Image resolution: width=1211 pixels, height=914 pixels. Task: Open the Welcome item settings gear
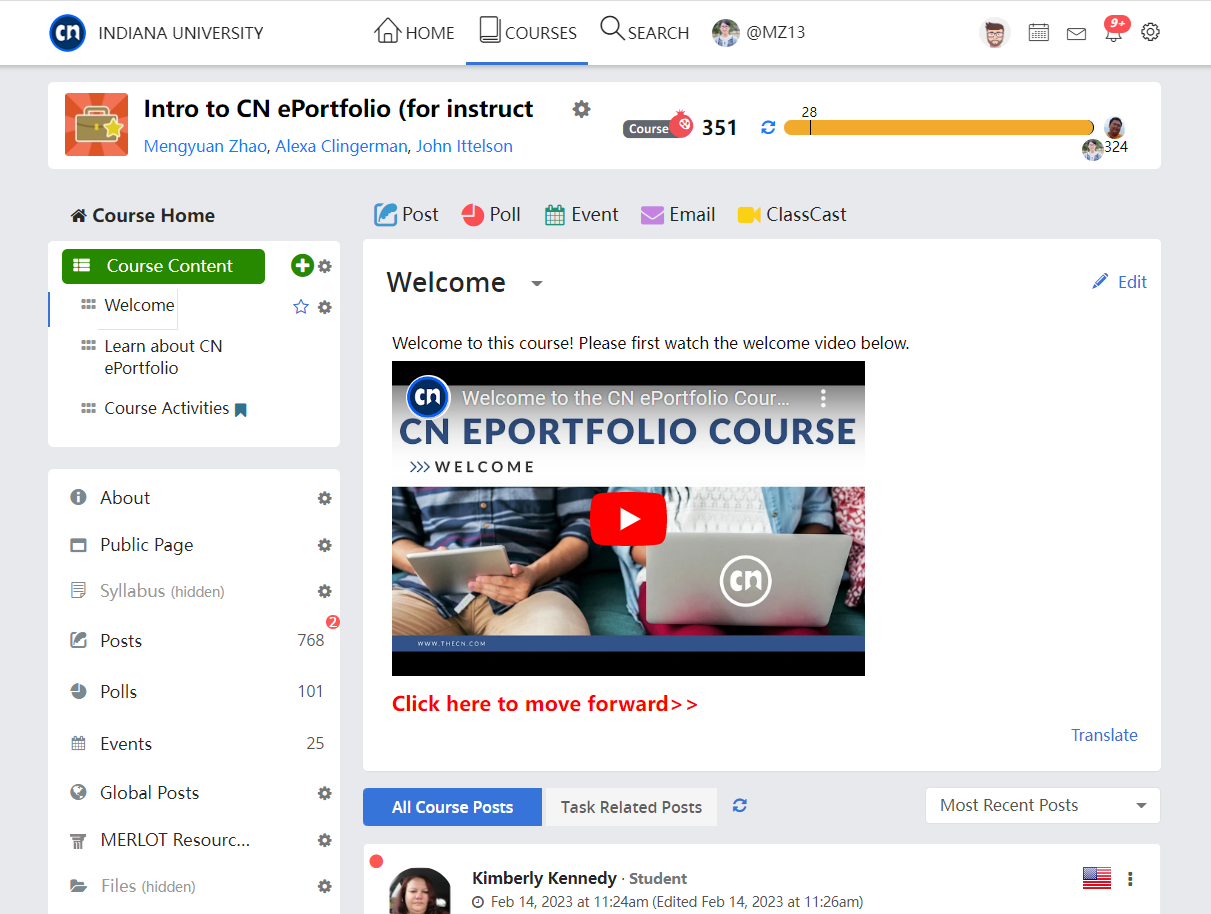[325, 307]
